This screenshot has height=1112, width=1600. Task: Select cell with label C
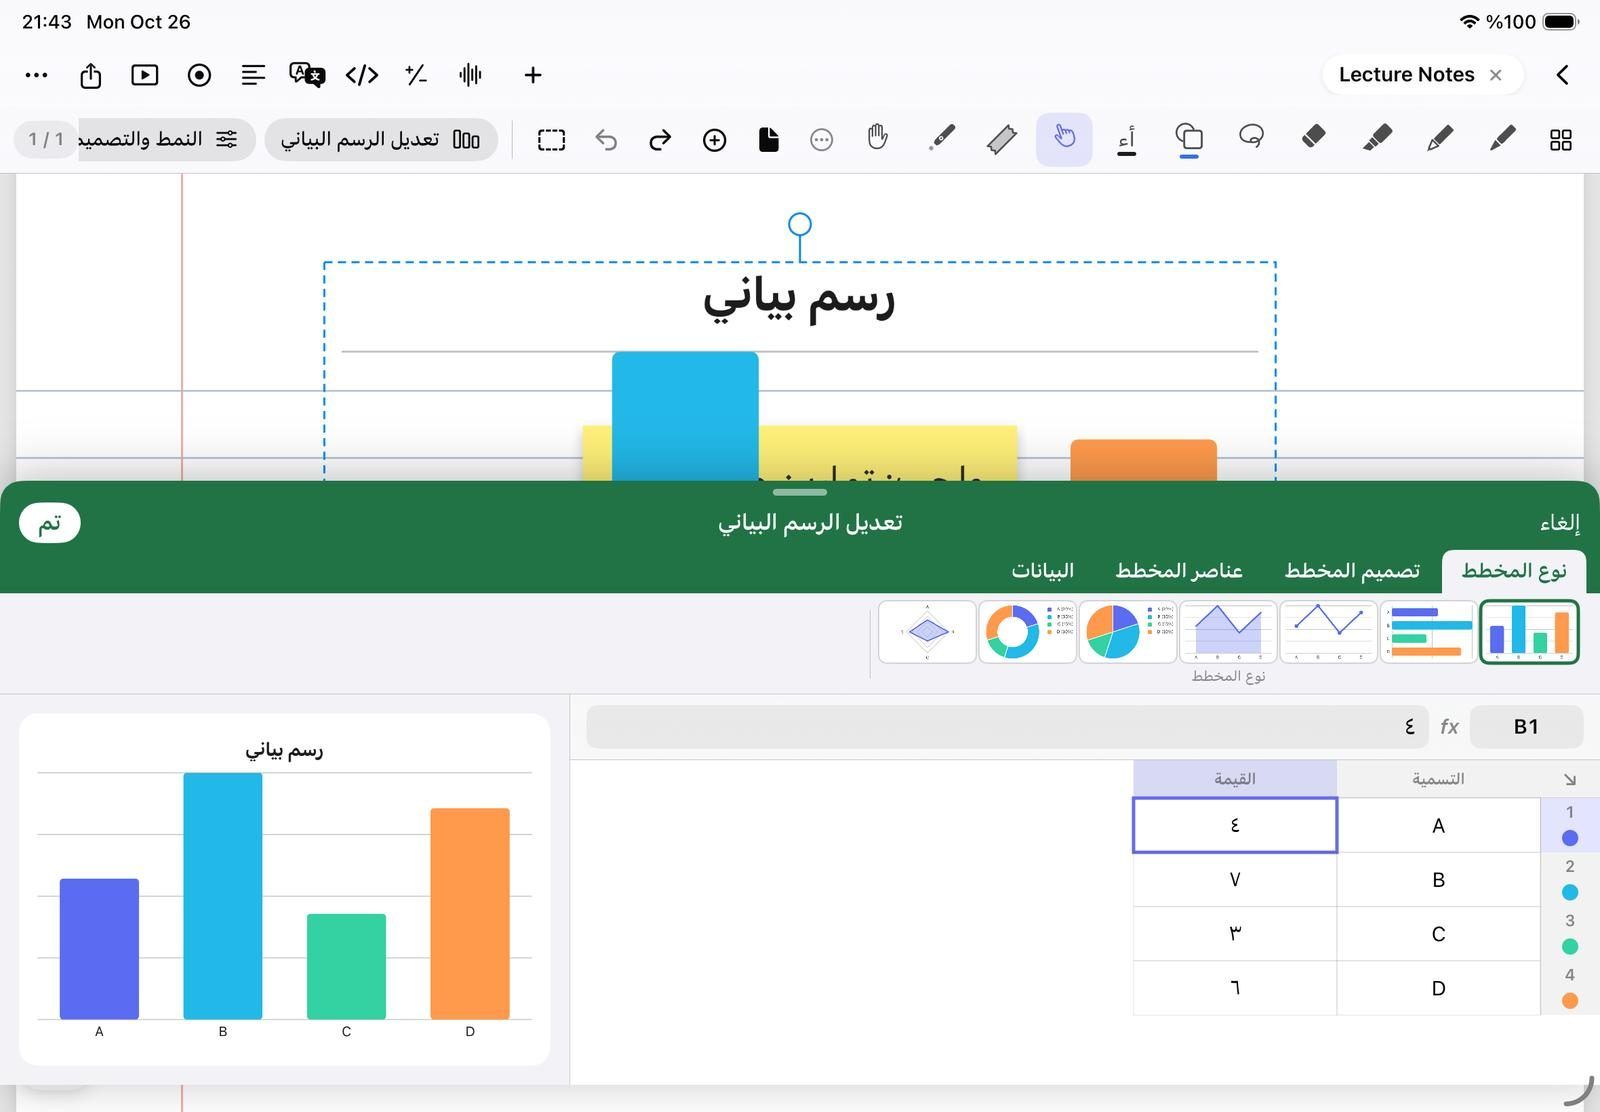(x=1438, y=934)
